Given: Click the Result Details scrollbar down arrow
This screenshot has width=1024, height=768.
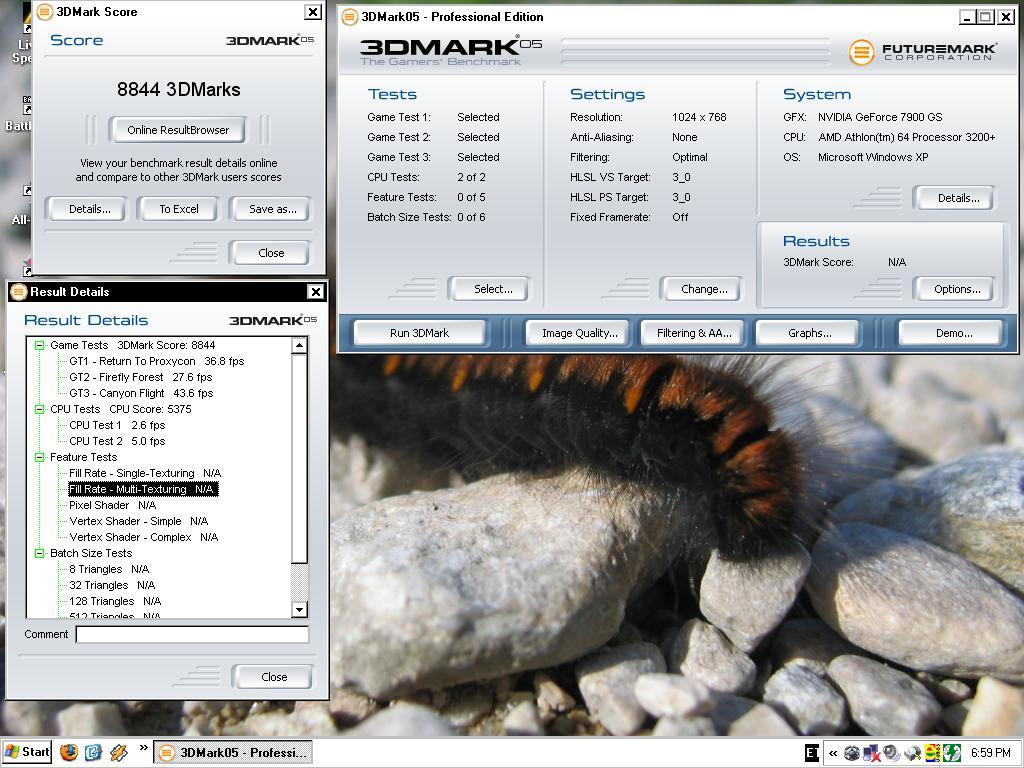Looking at the screenshot, I should [299, 609].
